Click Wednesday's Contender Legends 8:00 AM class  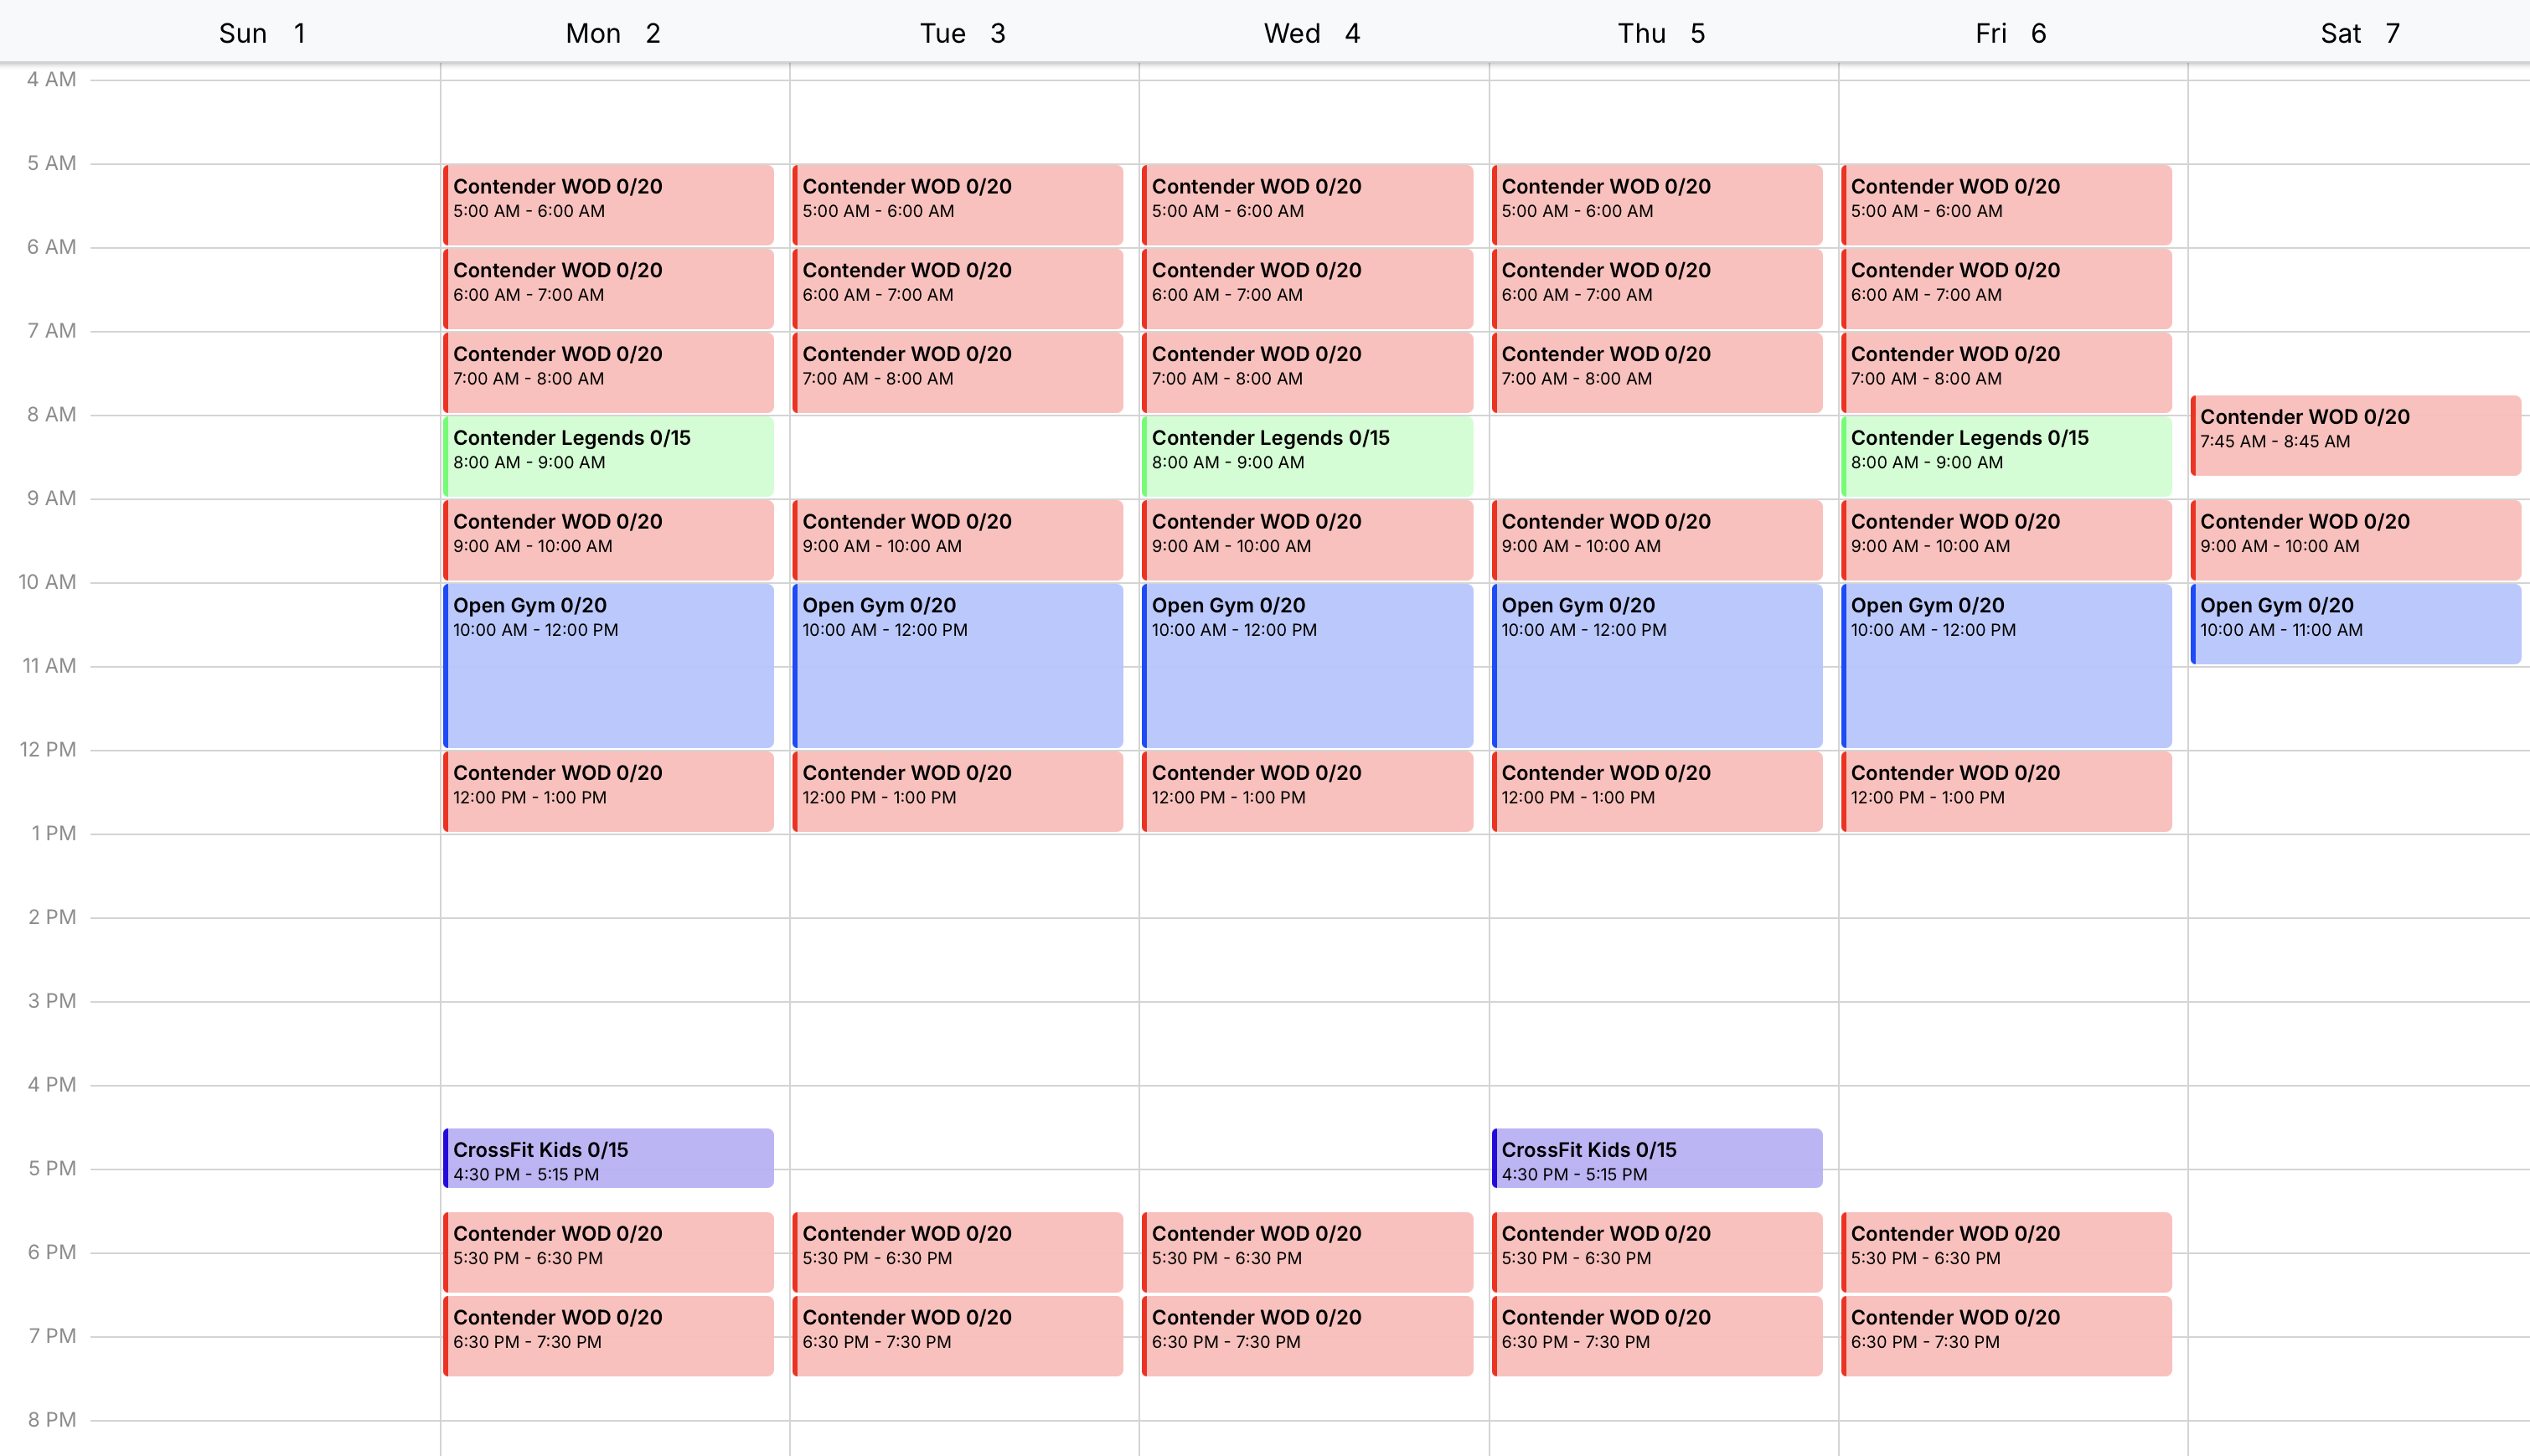(1307, 456)
